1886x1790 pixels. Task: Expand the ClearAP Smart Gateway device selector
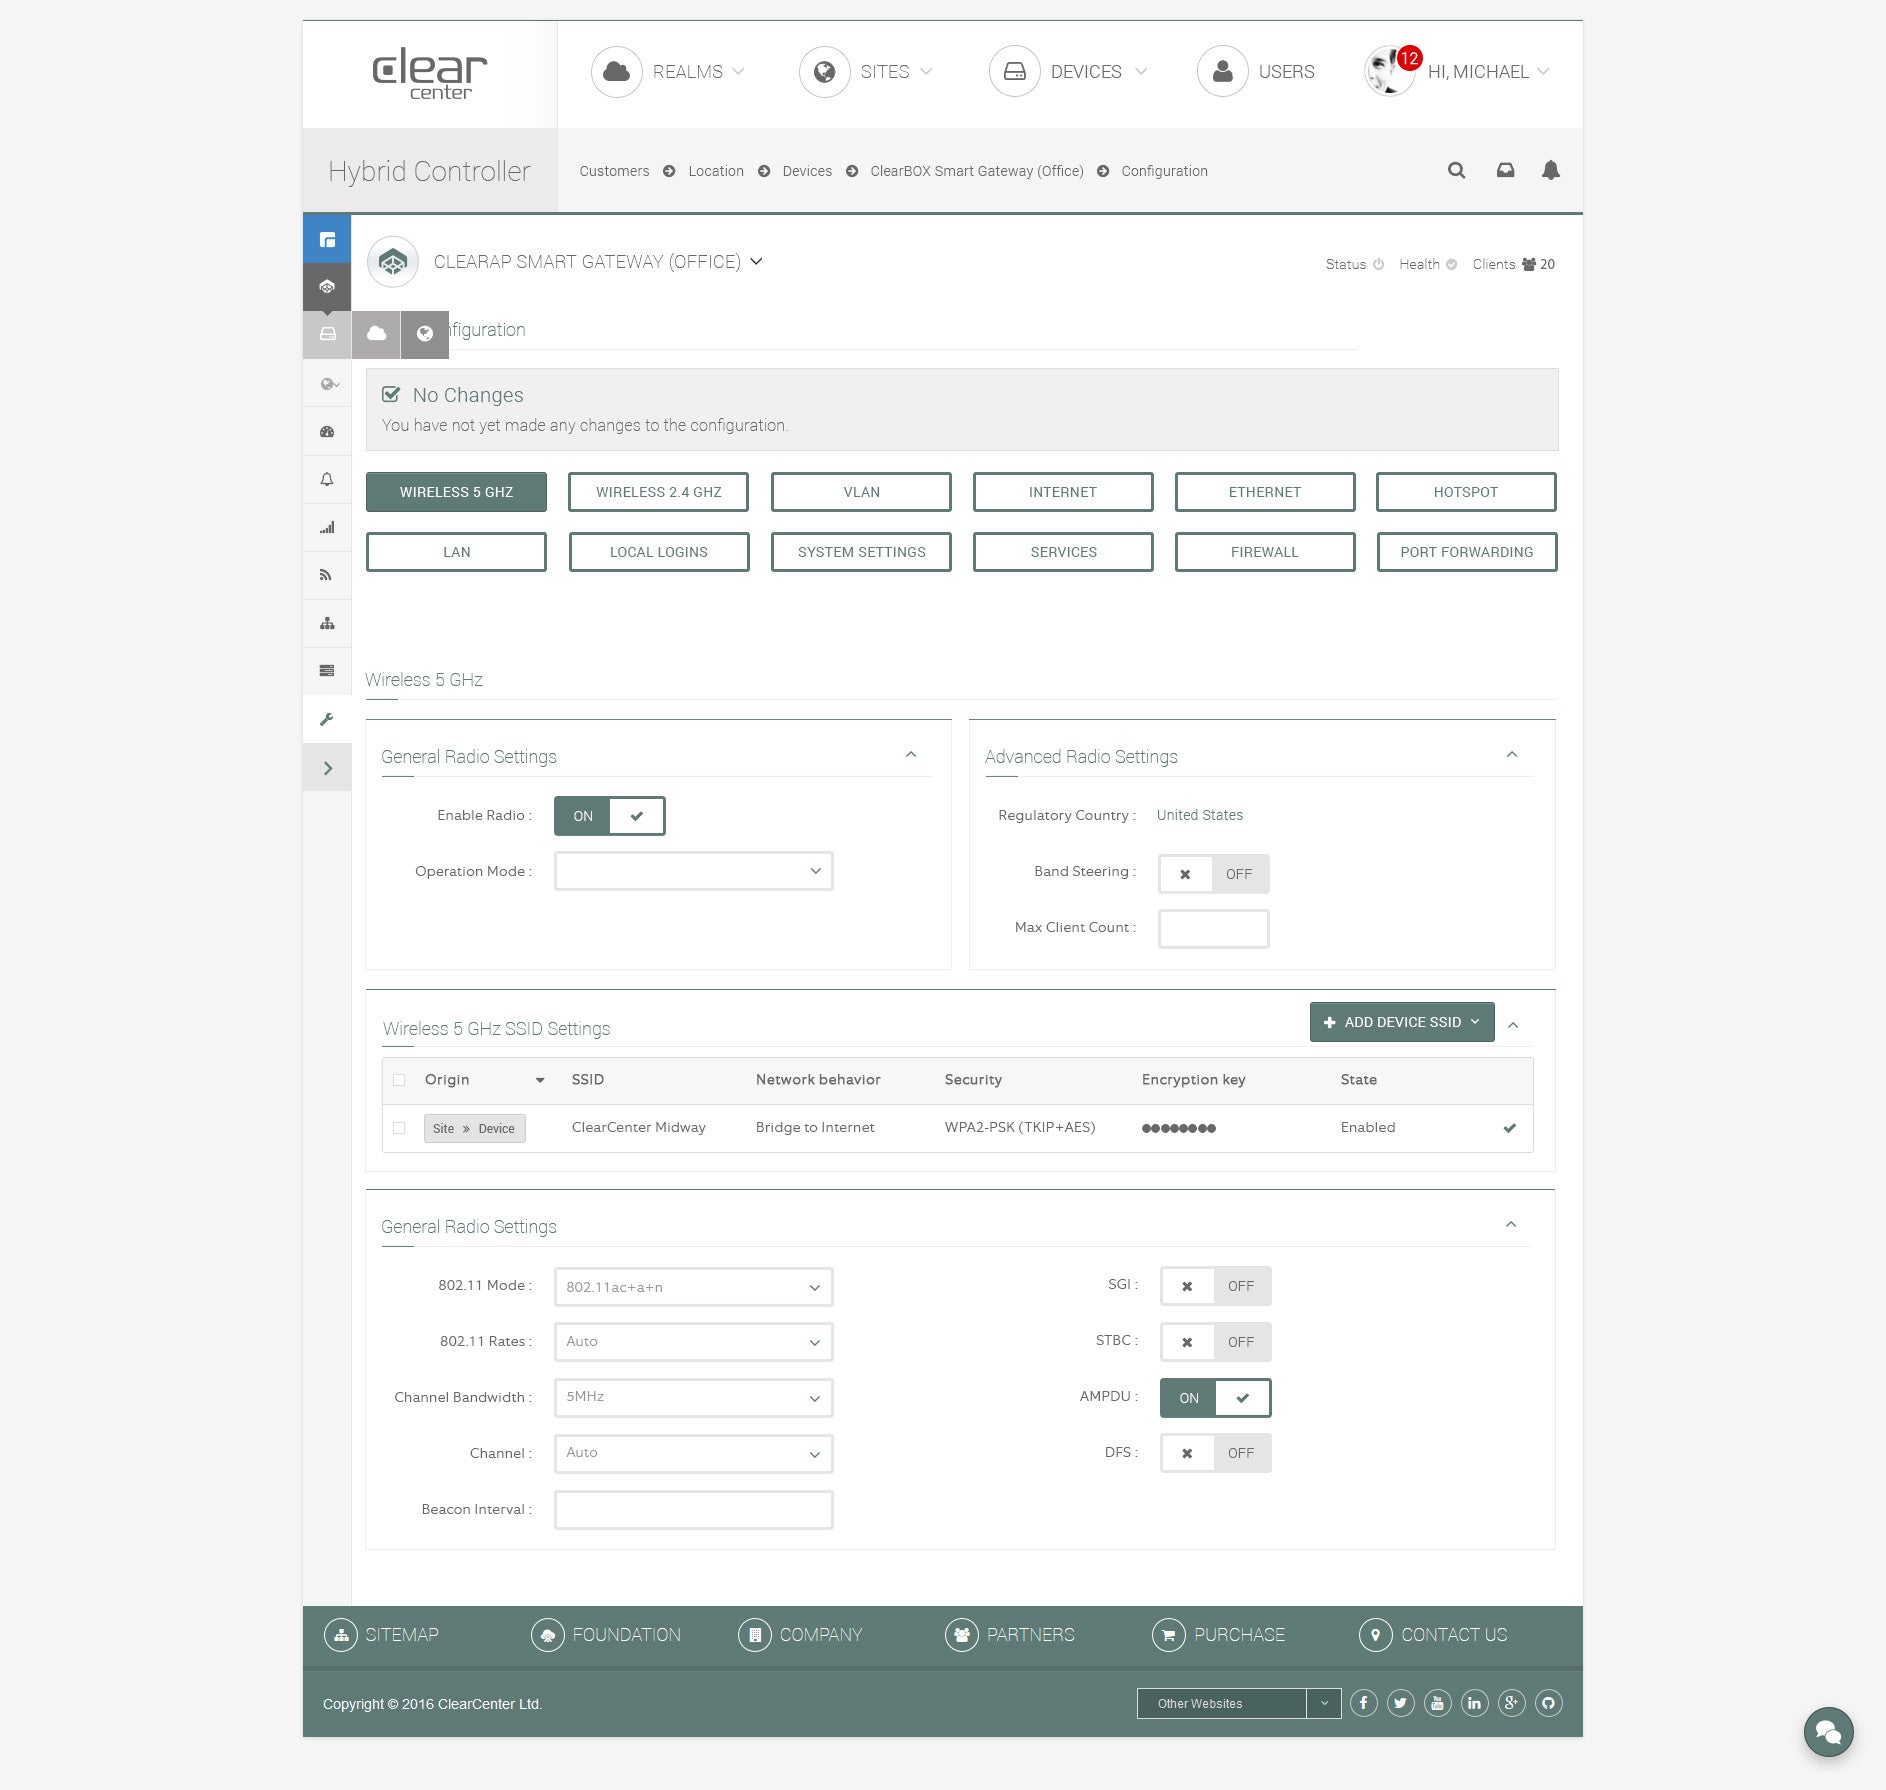[757, 262]
